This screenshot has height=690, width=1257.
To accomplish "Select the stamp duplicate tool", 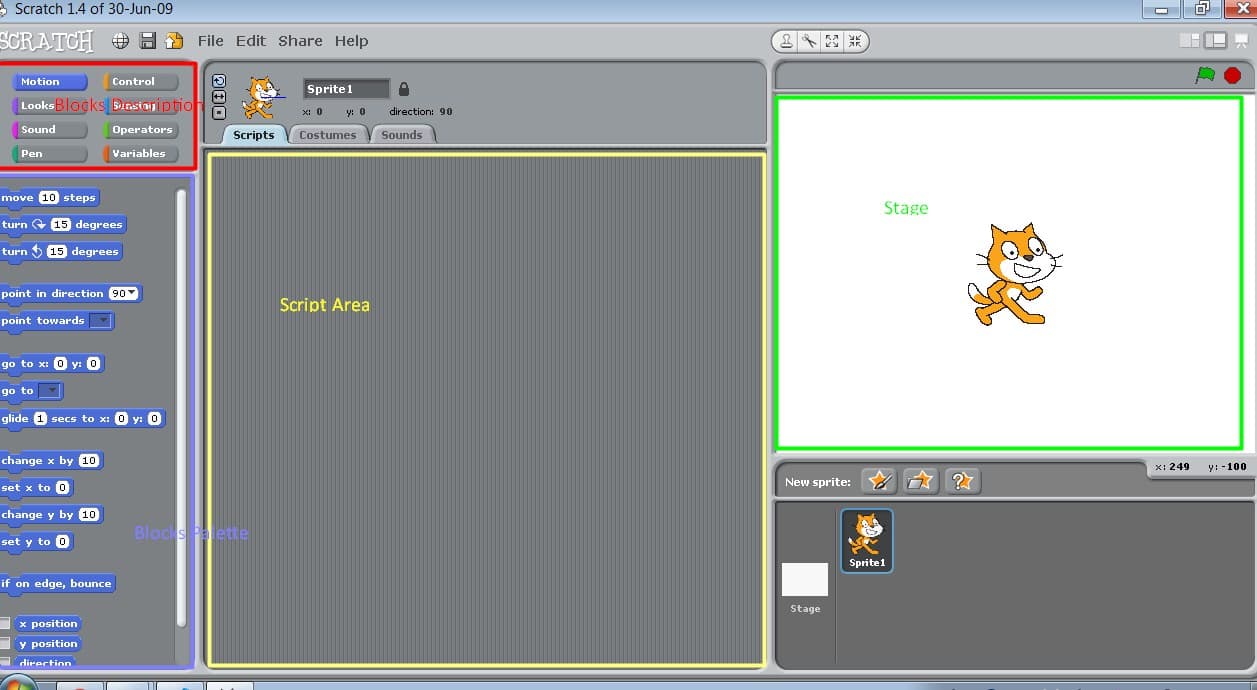I will (x=787, y=41).
